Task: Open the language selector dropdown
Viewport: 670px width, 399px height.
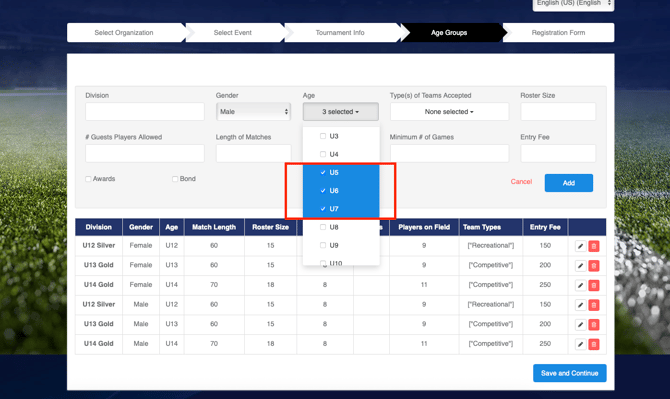Action: 573,4
